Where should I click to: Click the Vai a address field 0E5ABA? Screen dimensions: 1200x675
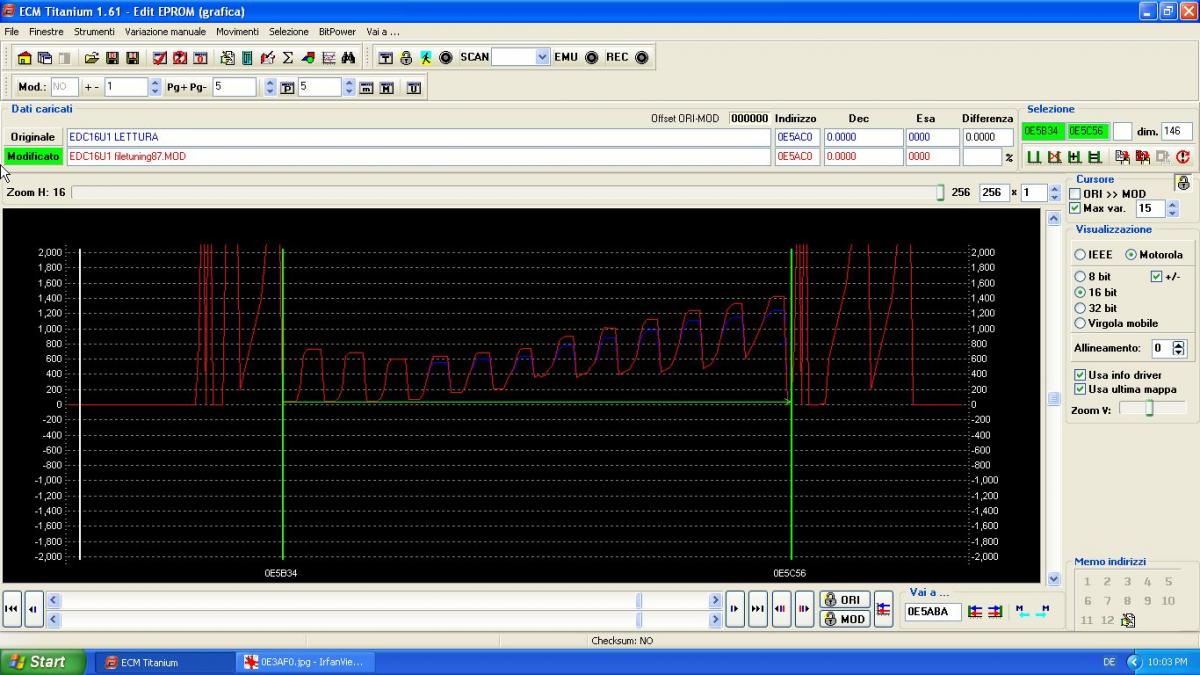[x=933, y=611]
